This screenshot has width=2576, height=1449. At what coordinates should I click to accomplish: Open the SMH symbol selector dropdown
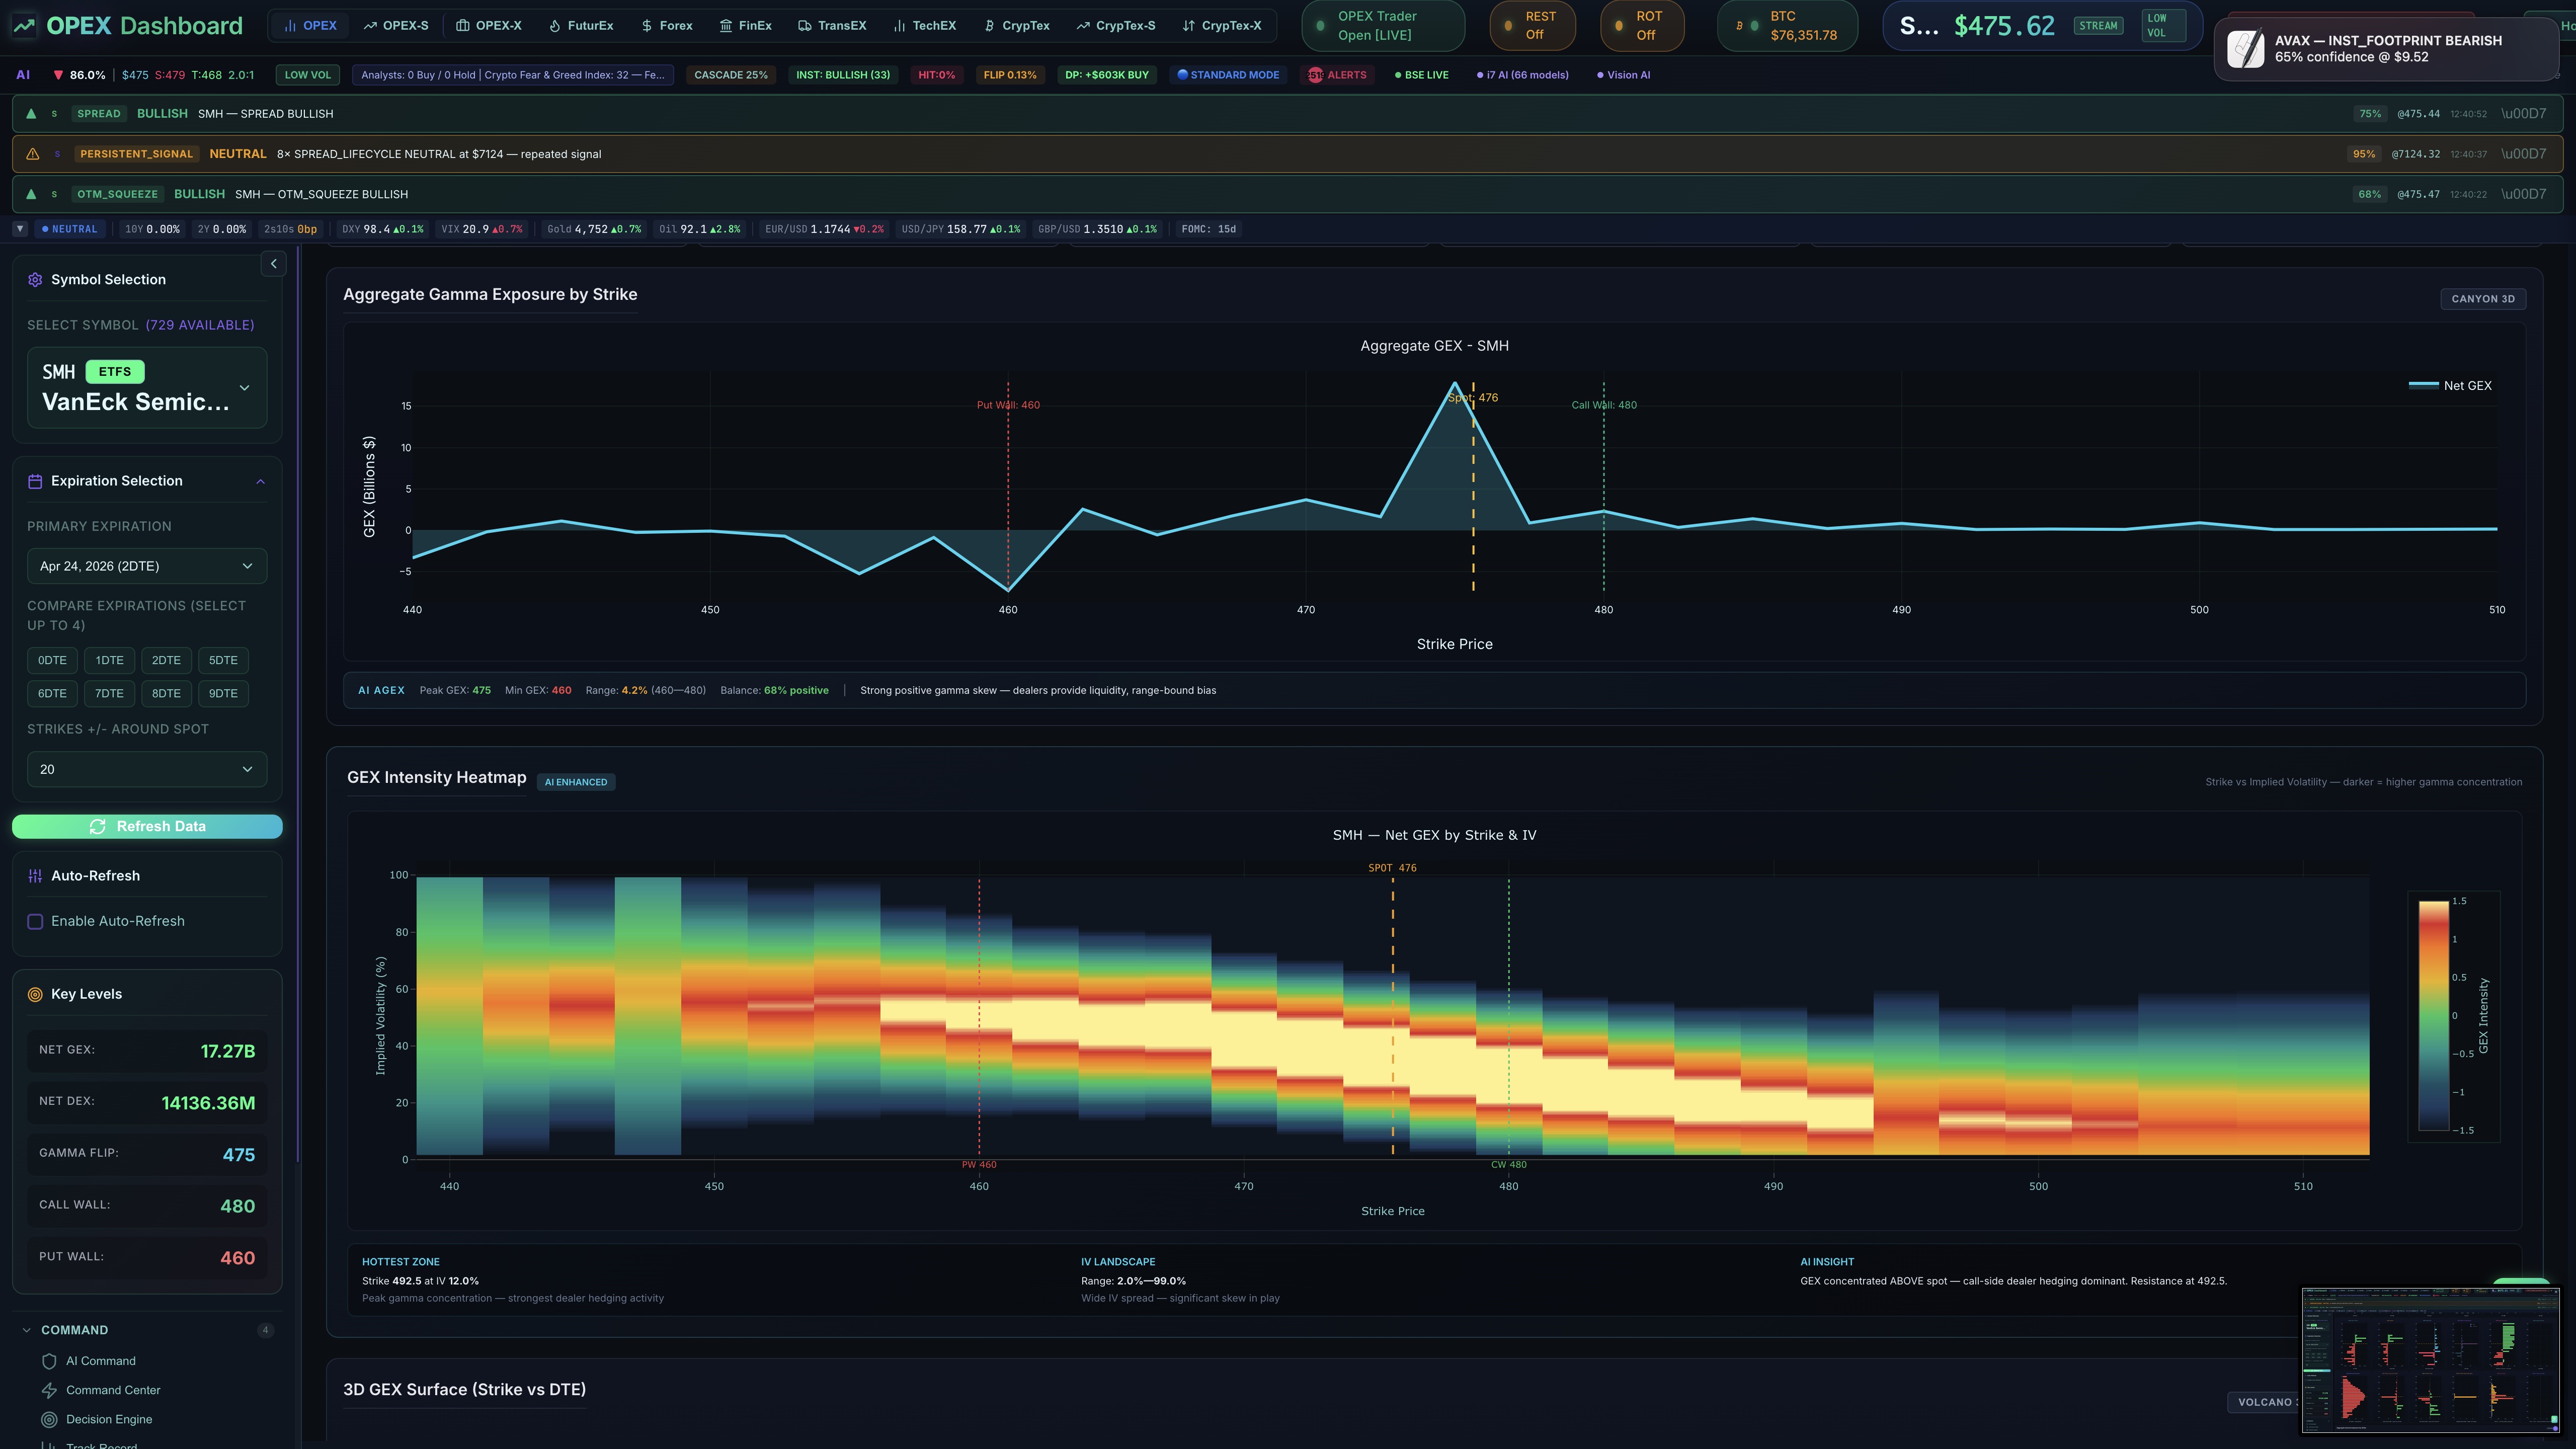tap(147, 388)
